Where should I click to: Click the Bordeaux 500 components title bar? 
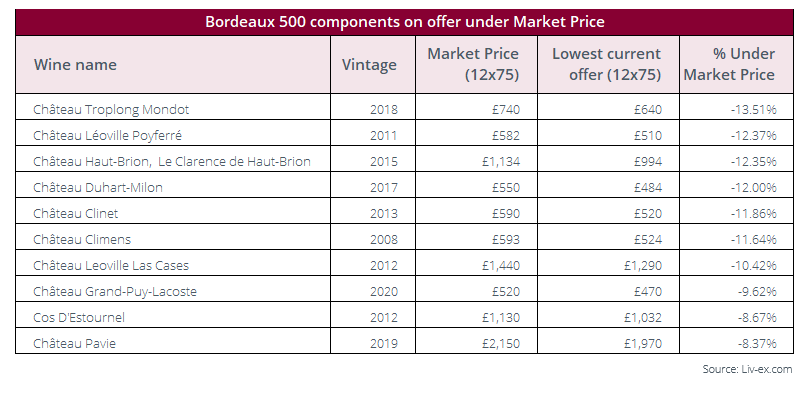click(x=404, y=22)
